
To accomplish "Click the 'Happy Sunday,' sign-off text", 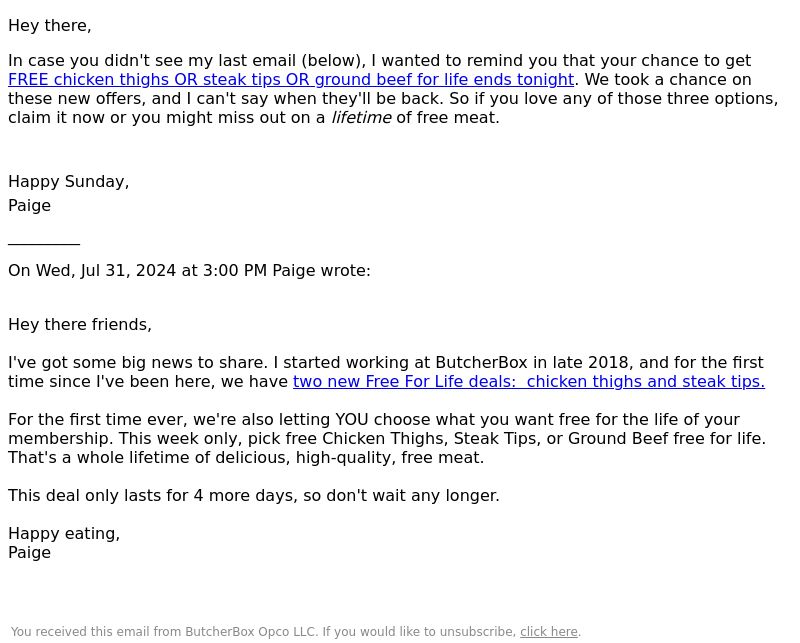I will [68, 182].
